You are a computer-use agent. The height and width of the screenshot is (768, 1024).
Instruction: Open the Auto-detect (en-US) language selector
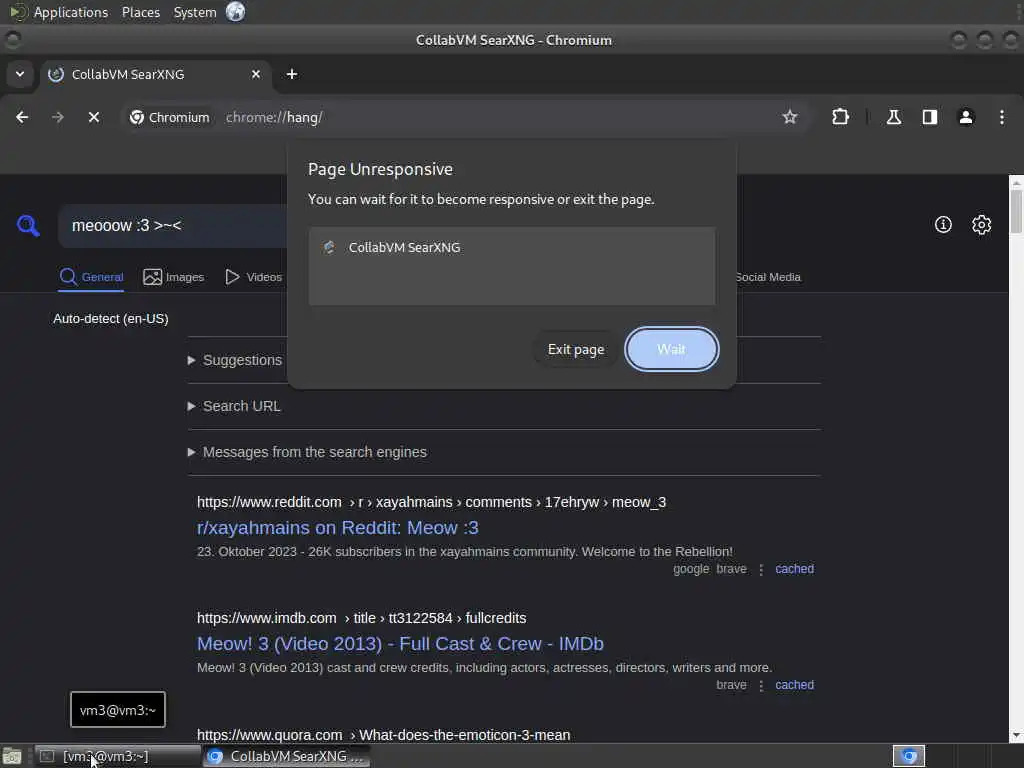110,319
